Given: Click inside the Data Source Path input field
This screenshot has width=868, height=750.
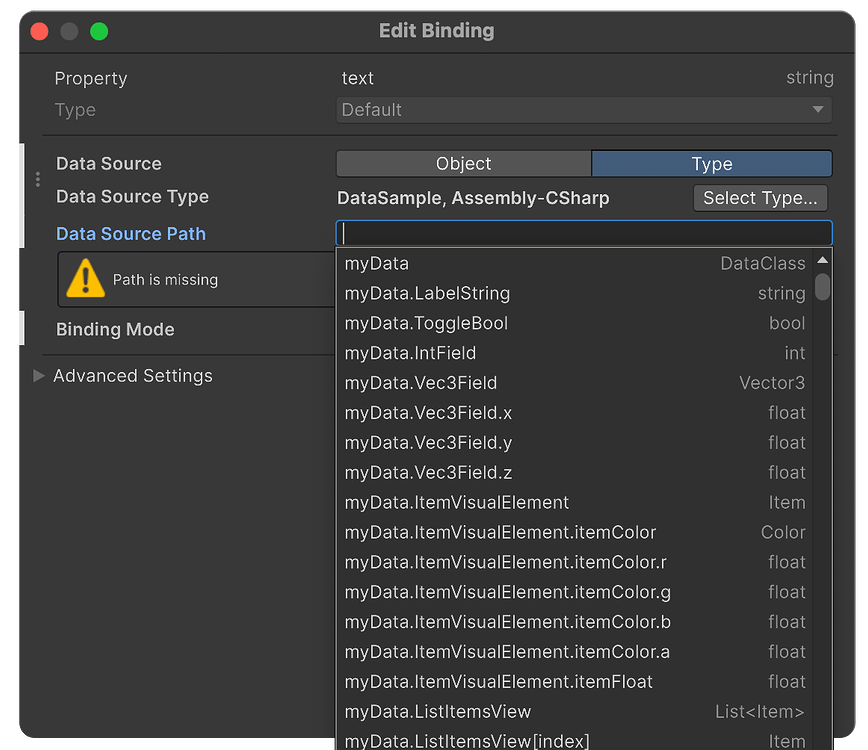Looking at the screenshot, I should 584,234.
